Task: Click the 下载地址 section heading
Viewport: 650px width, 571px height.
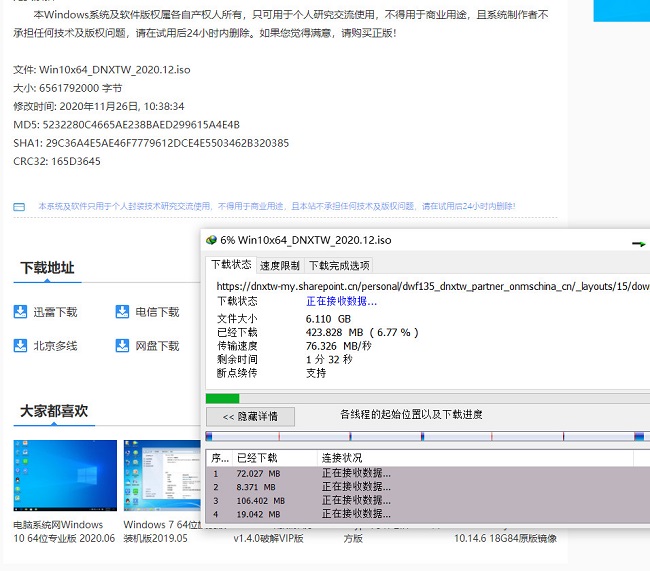Action: pyautogui.click(x=47, y=267)
